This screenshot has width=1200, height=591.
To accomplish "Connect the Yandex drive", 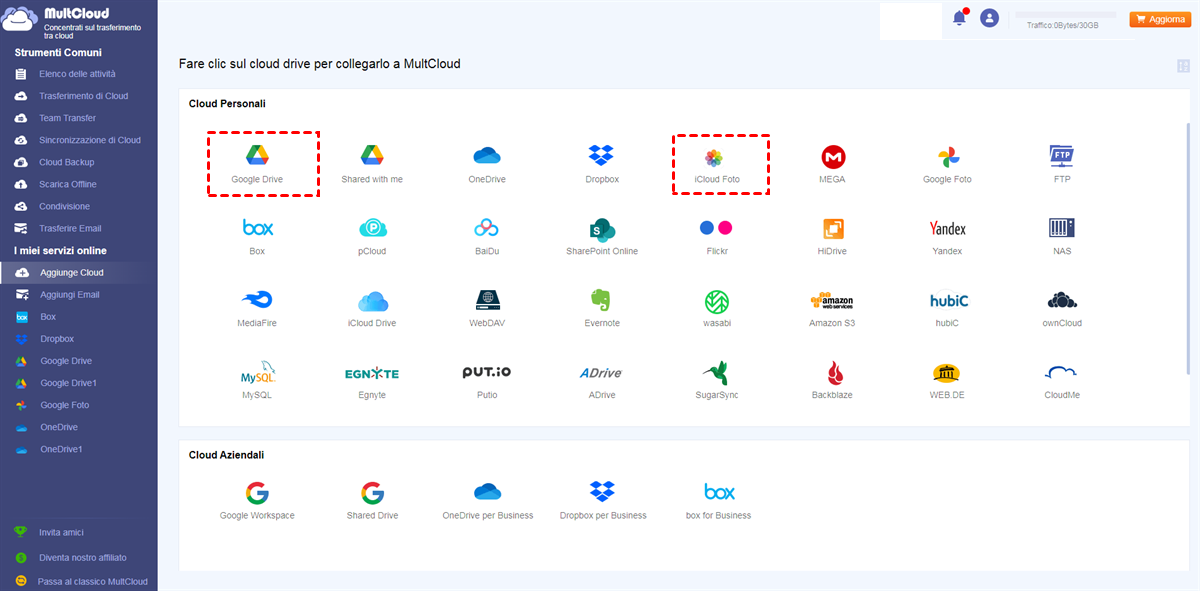I will 947,237.
